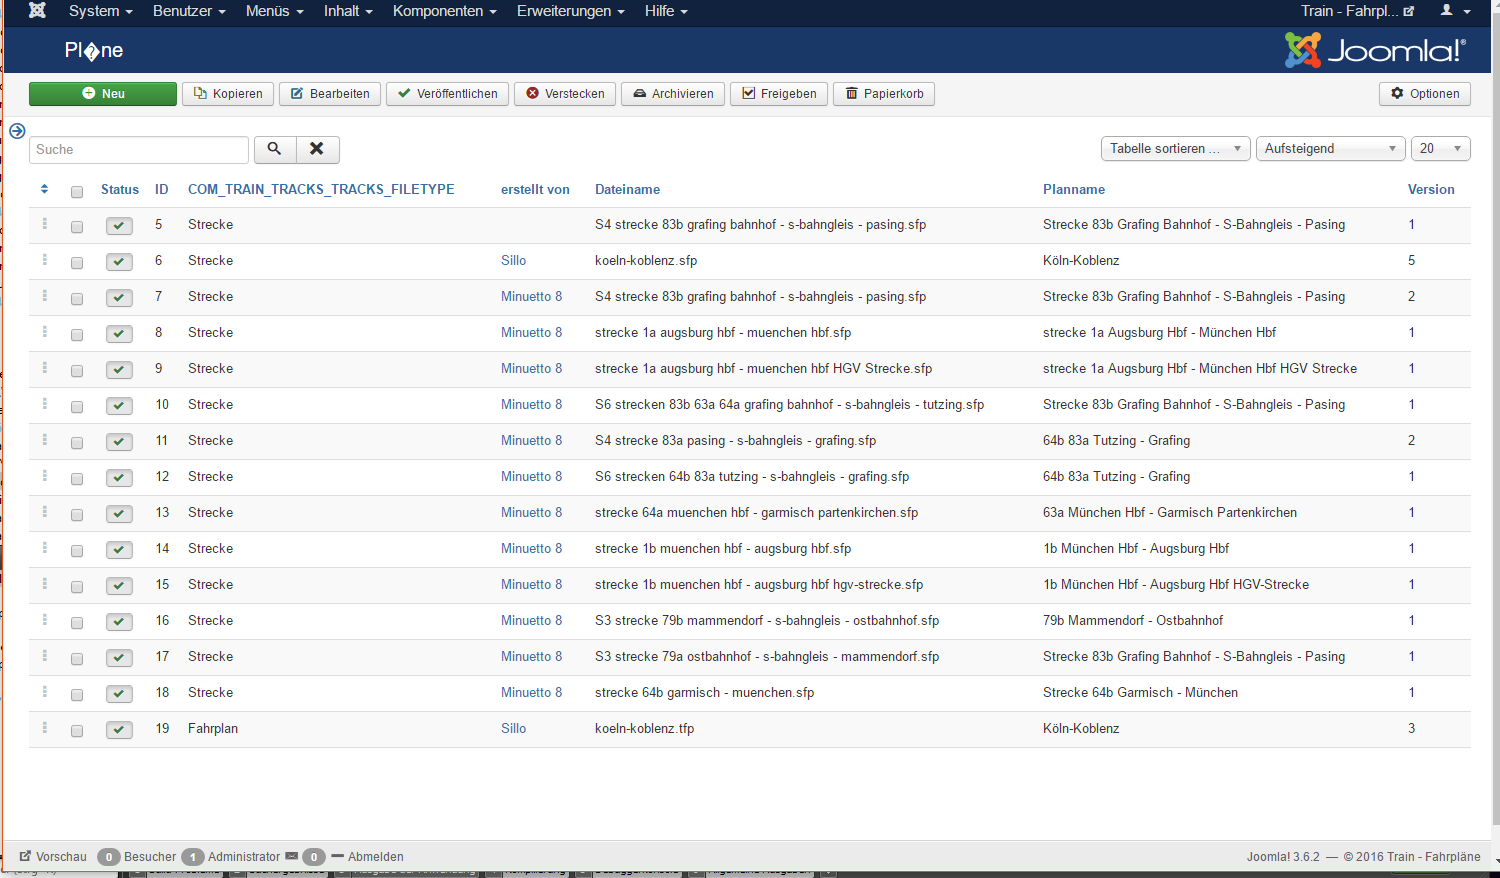The width and height of the screenshot is (1500, 878).
Task: Check the select-all checkbox in table header
Action: click(77, 192)
